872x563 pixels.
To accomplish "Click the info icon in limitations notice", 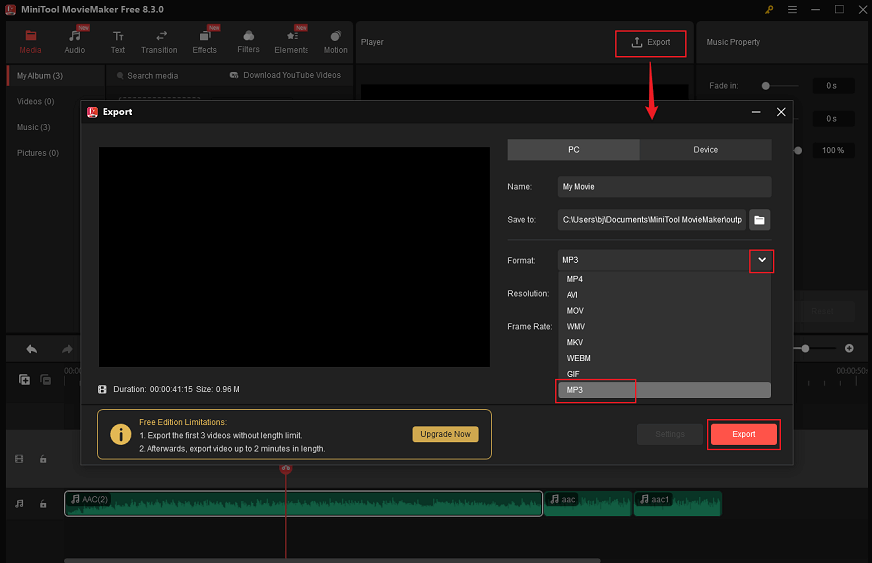I will coord(121,434).
